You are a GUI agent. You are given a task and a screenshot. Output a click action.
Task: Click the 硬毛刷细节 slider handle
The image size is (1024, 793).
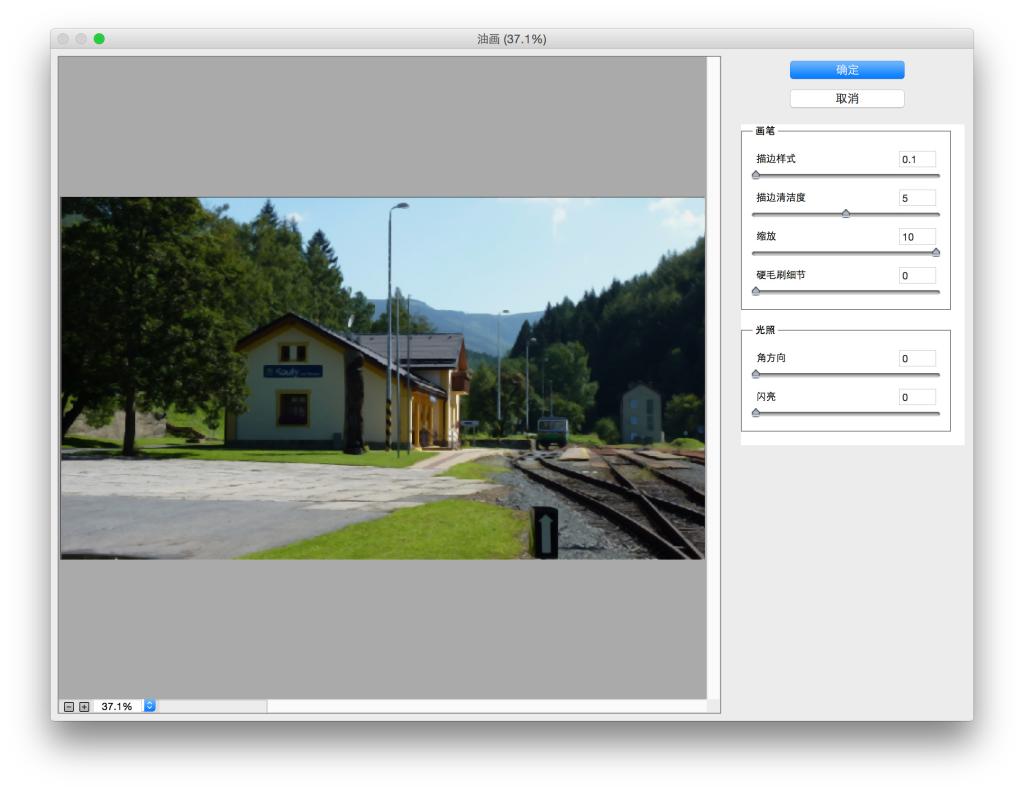pyautogui.click(x=756, y=292)
